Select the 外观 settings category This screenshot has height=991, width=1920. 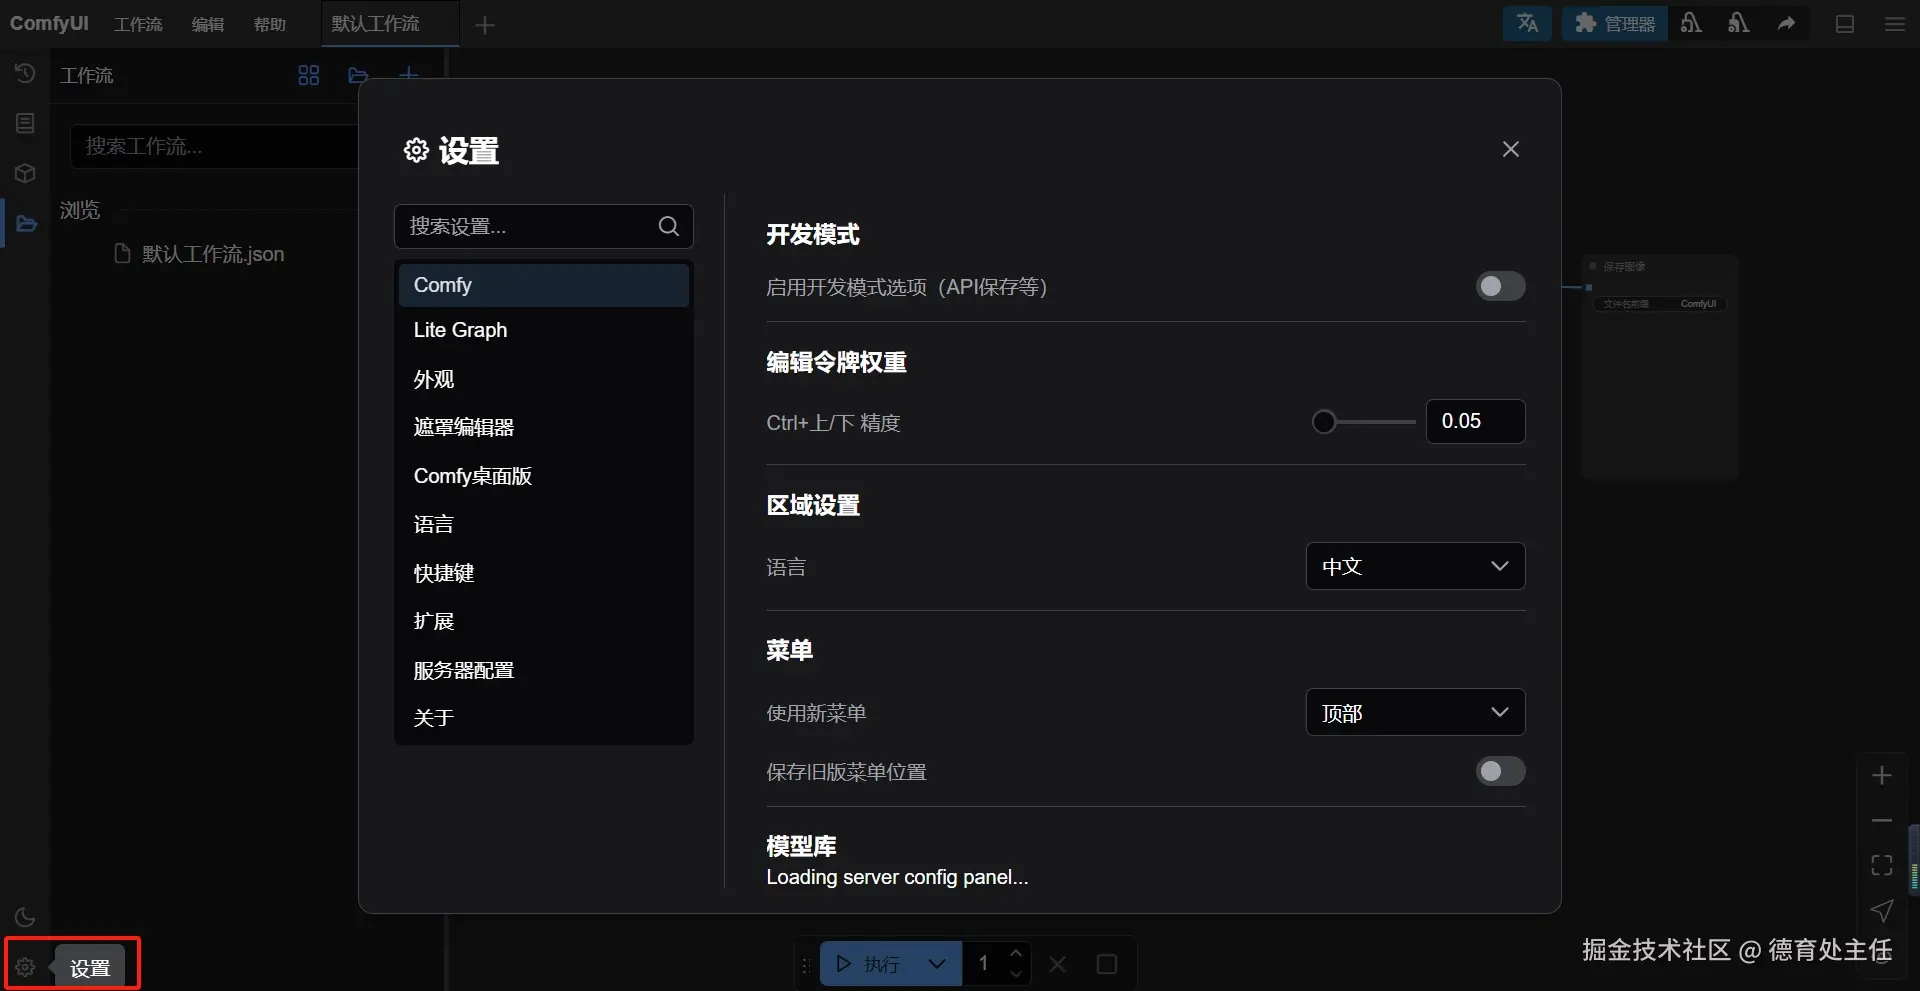(544, 379)
